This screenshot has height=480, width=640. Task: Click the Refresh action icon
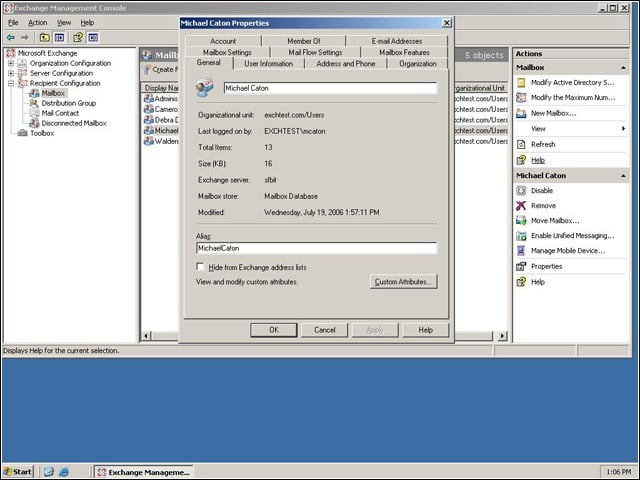(521, 144)
